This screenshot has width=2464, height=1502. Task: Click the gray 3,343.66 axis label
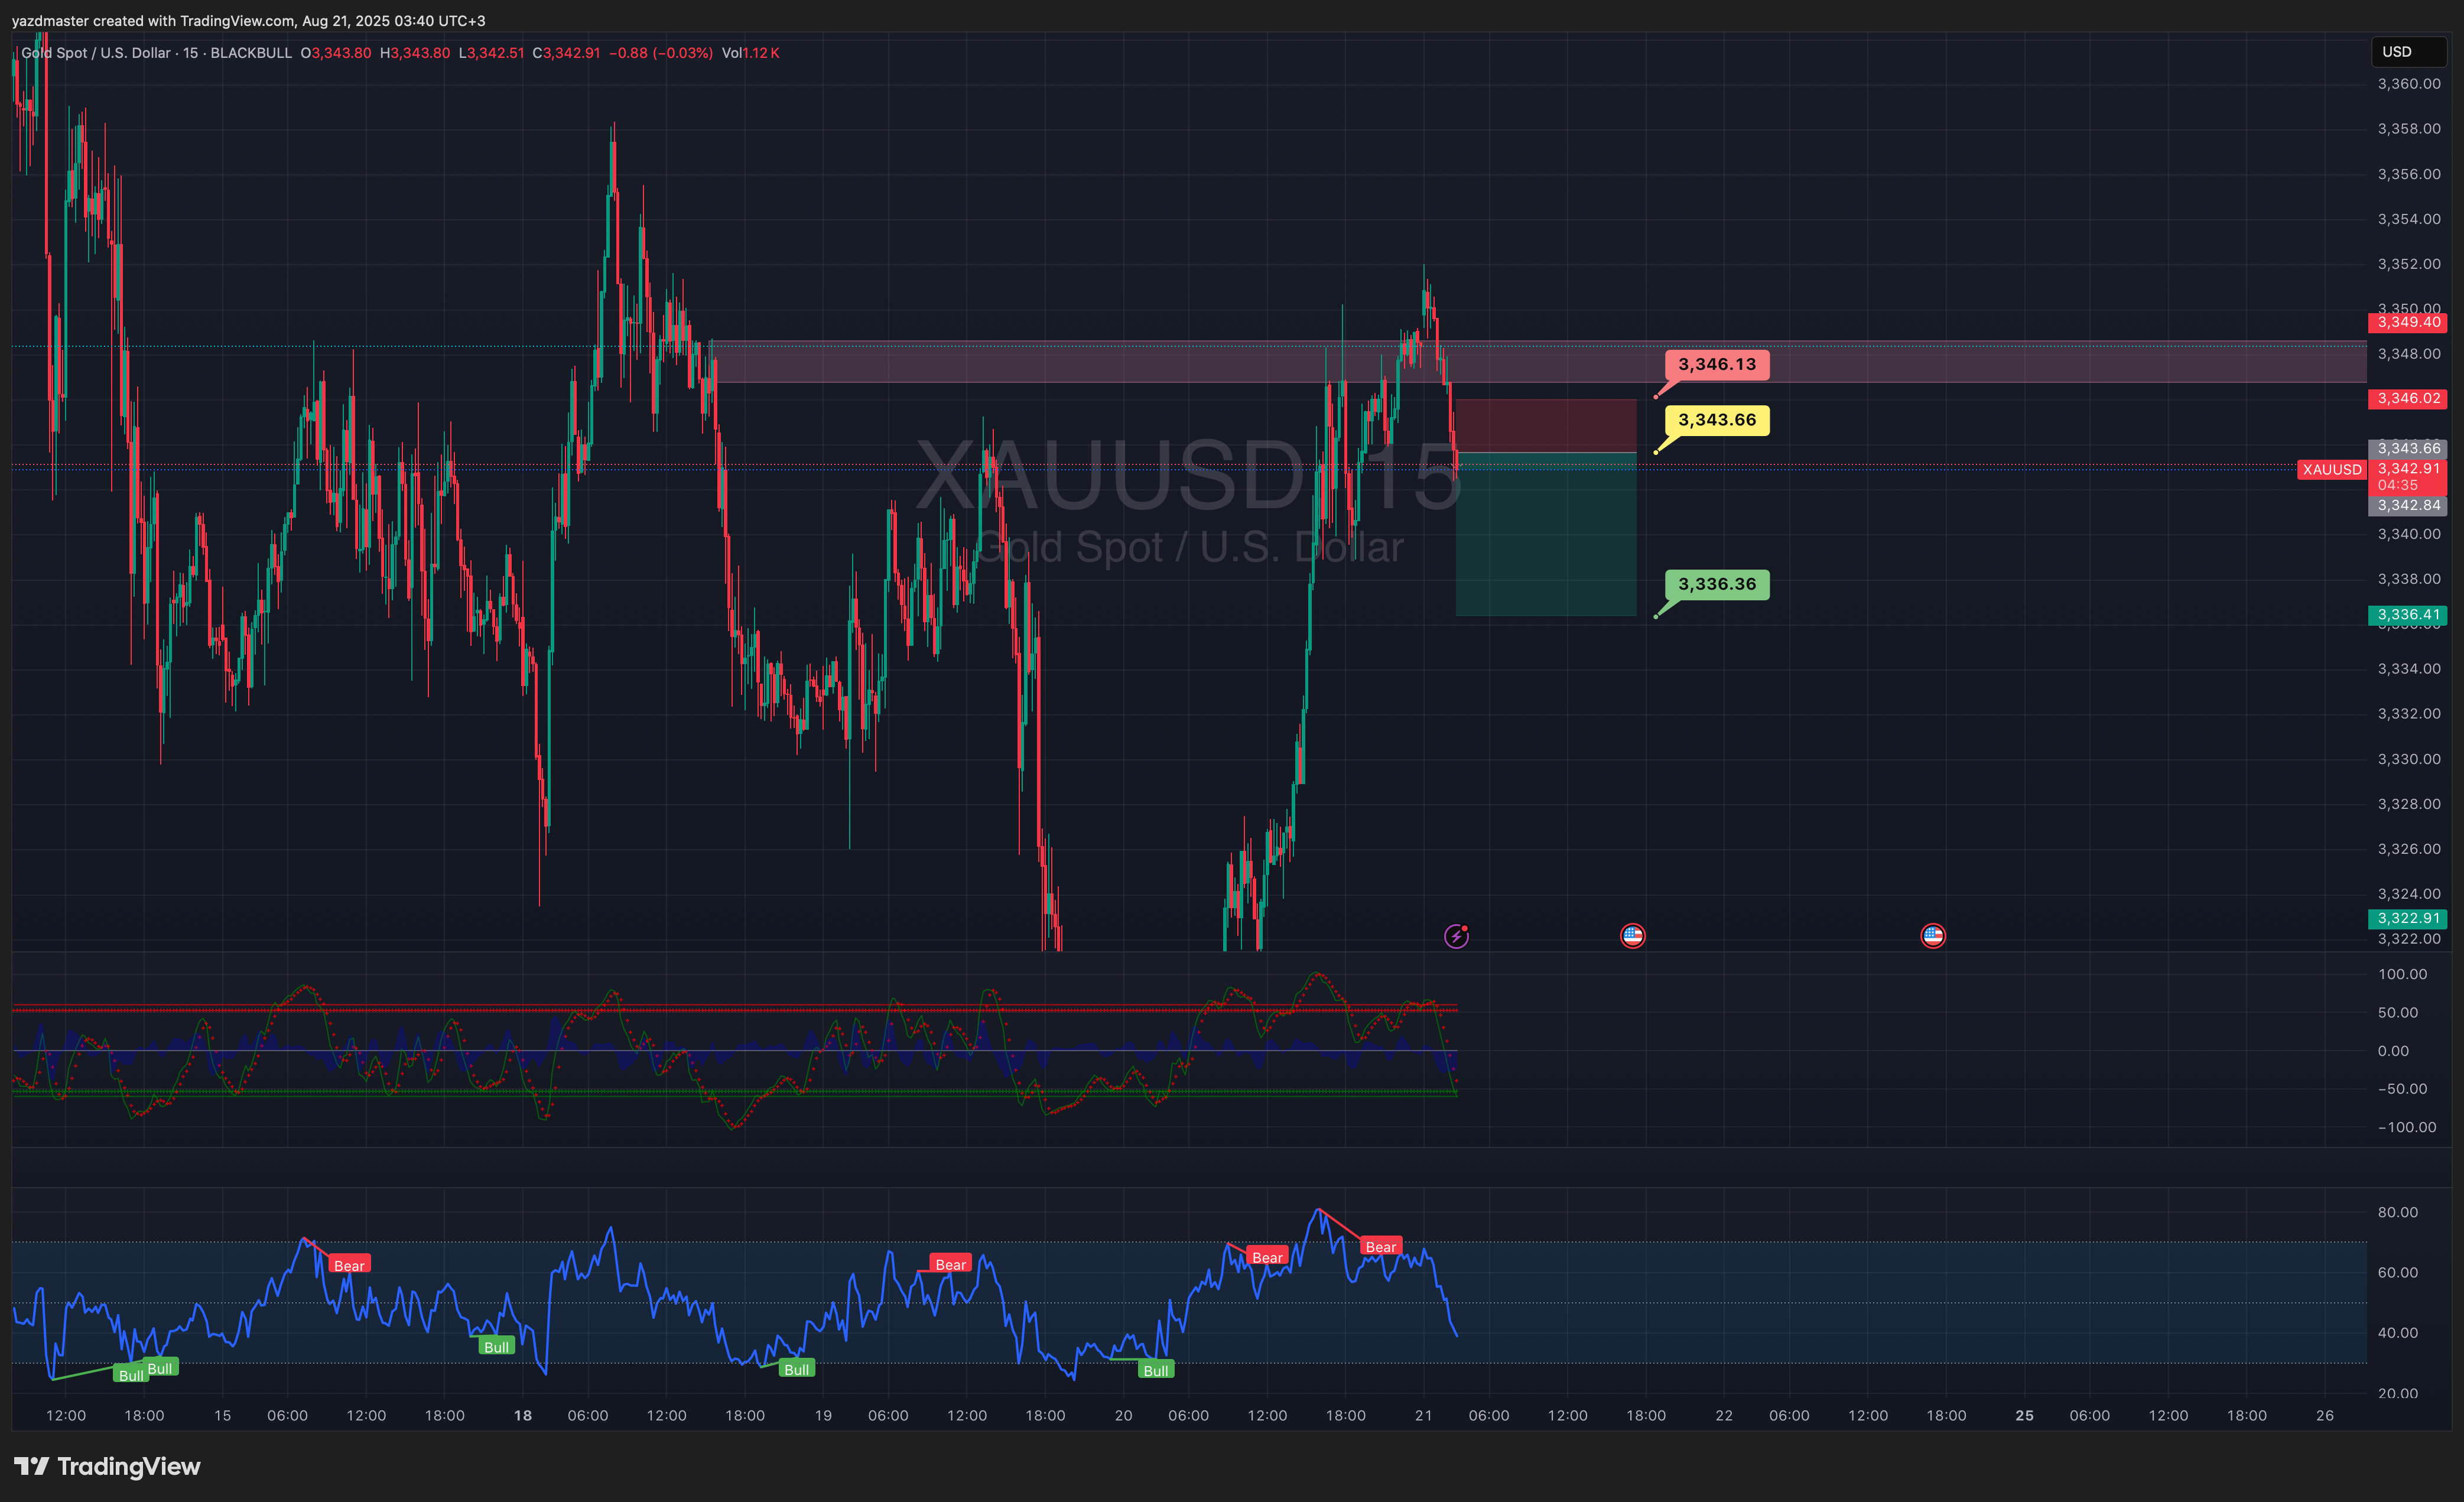pyautogui.click(x=2408, y=448)
